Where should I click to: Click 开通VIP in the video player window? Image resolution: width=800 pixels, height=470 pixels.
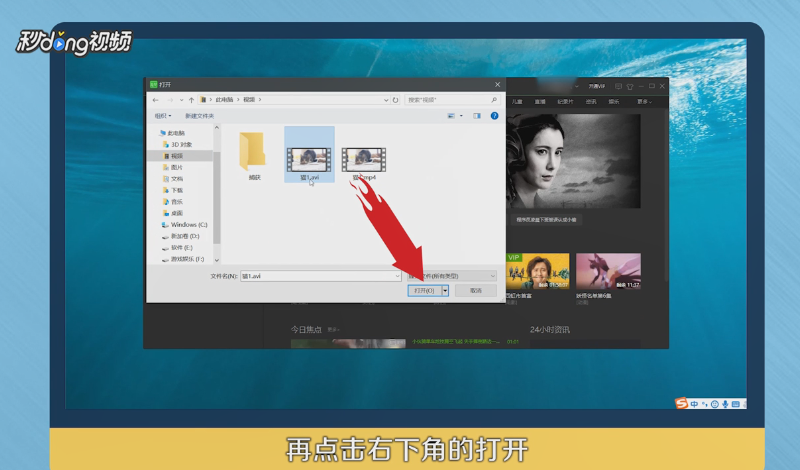(596, 86)
